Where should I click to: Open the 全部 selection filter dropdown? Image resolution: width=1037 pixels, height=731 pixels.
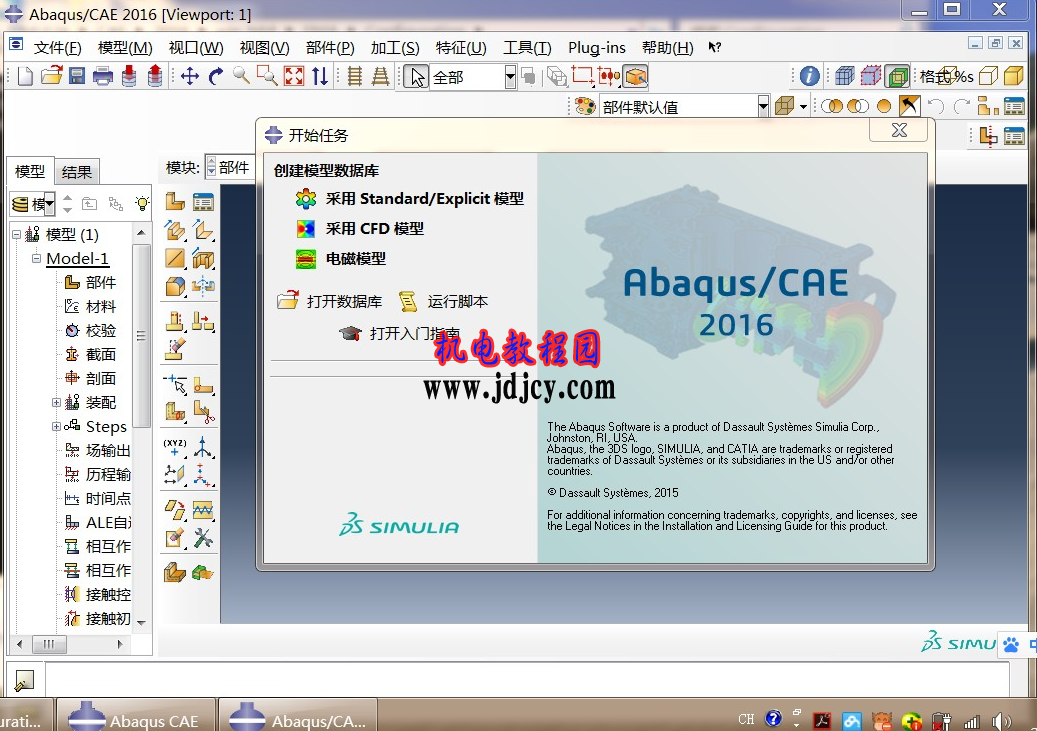tap(510, 77)
